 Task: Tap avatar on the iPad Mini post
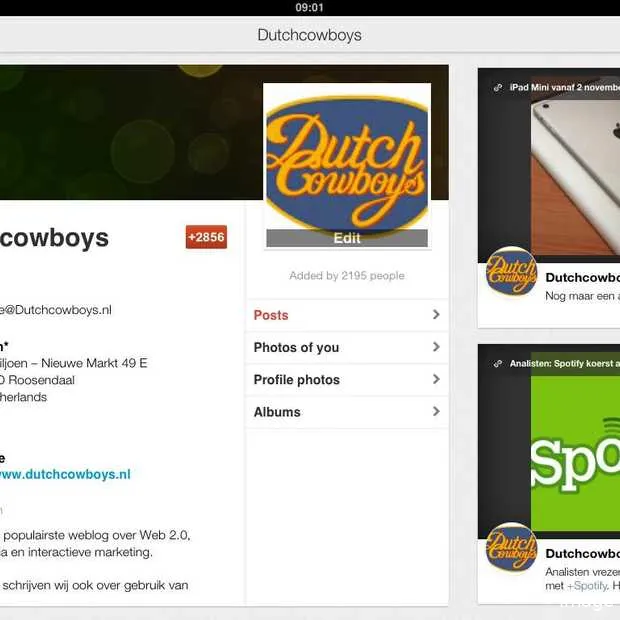[511, 271]
